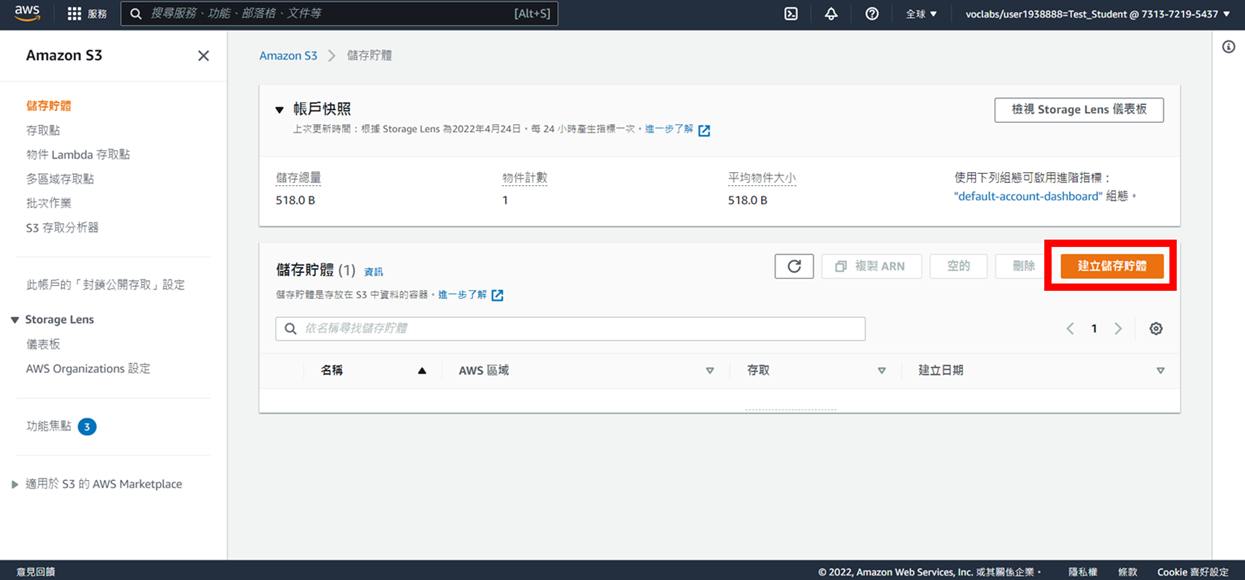Open 物件 Lambda 存取點 in sidebar
This screenshot has height=580, width=1245.
pos(78,155)
